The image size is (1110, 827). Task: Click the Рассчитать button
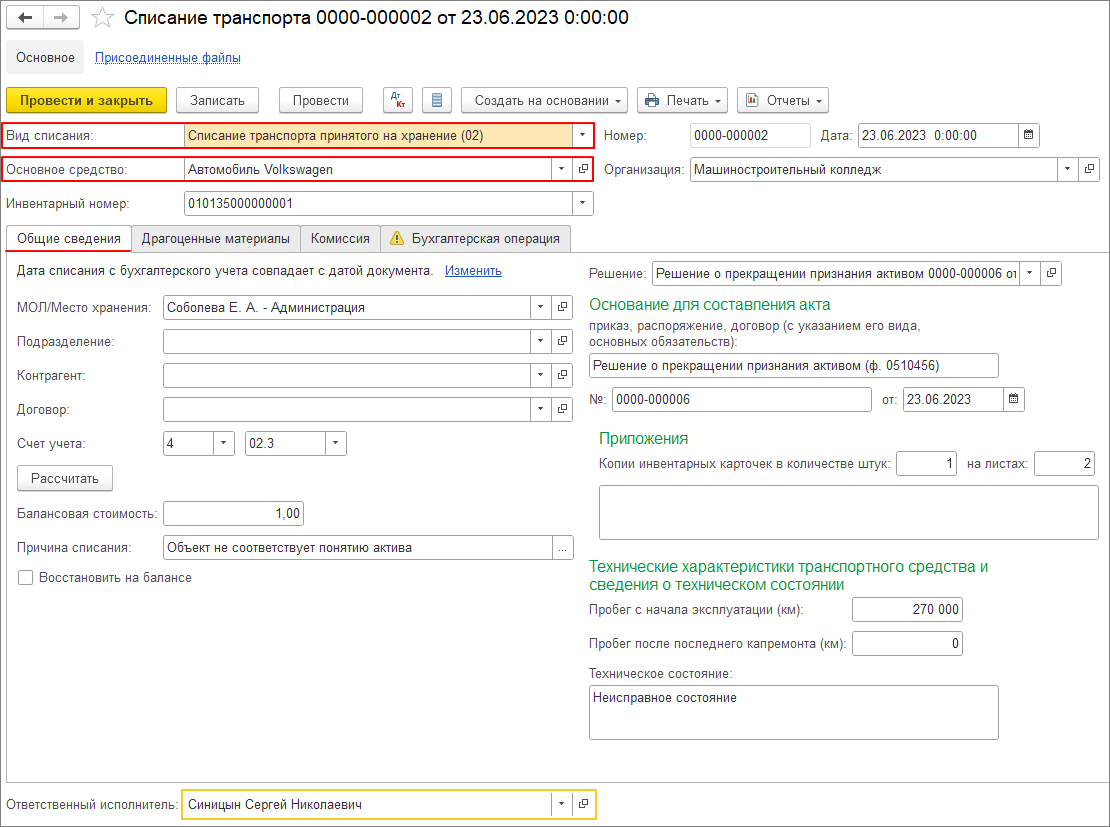pos(65,479)
